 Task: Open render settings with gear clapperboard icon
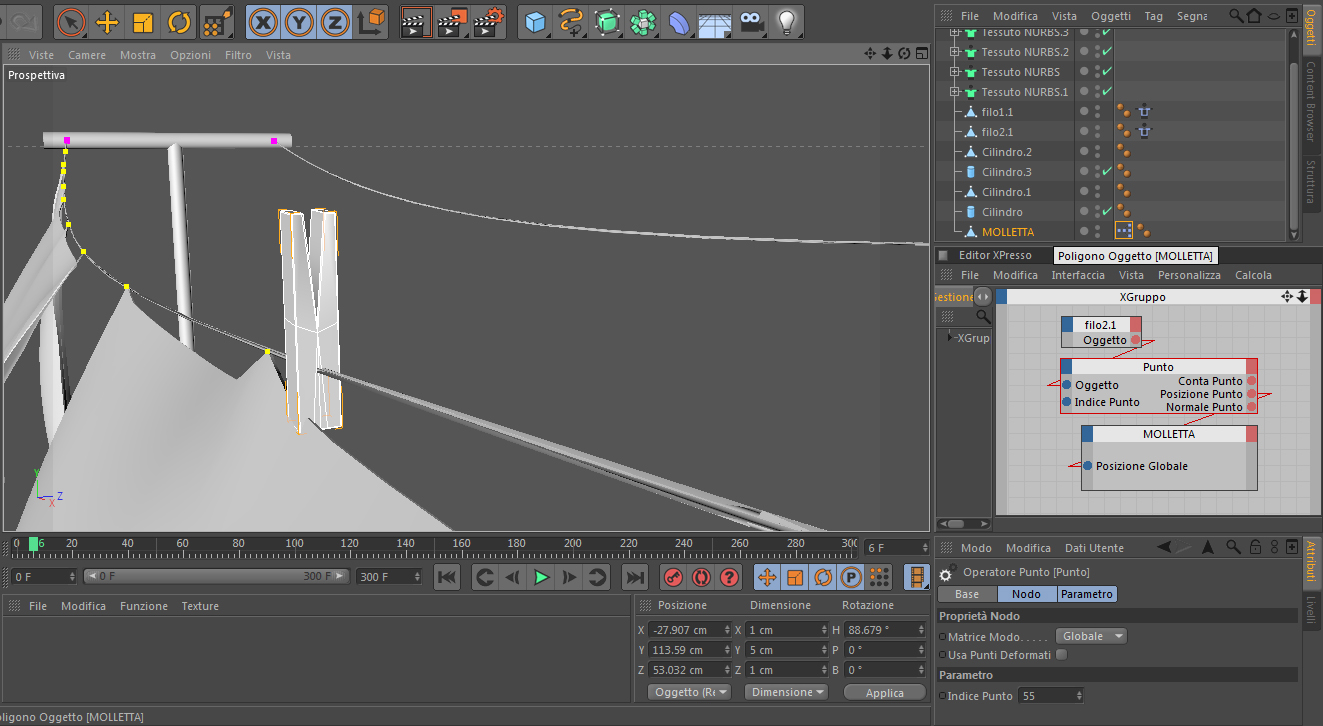tap(489, 21)
